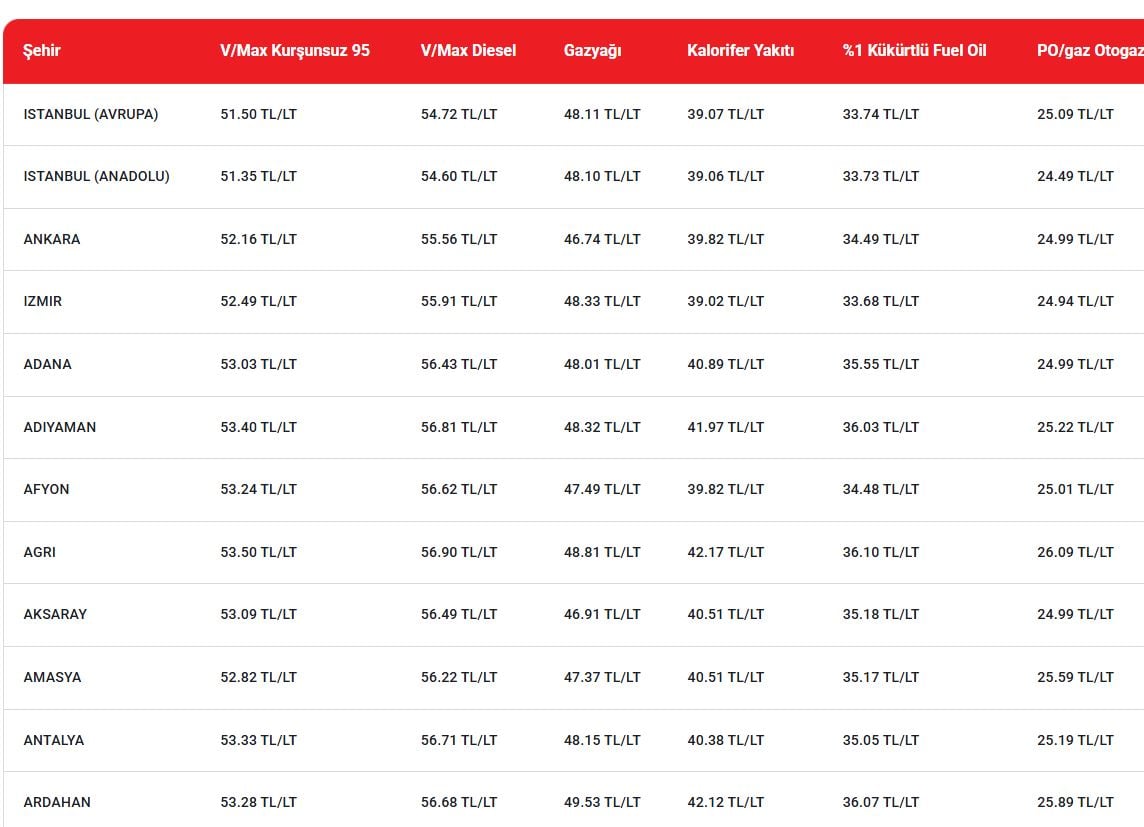
Task: Click Adana's 56.43 TL/LT diesel price
Action: tap(459, 364)
